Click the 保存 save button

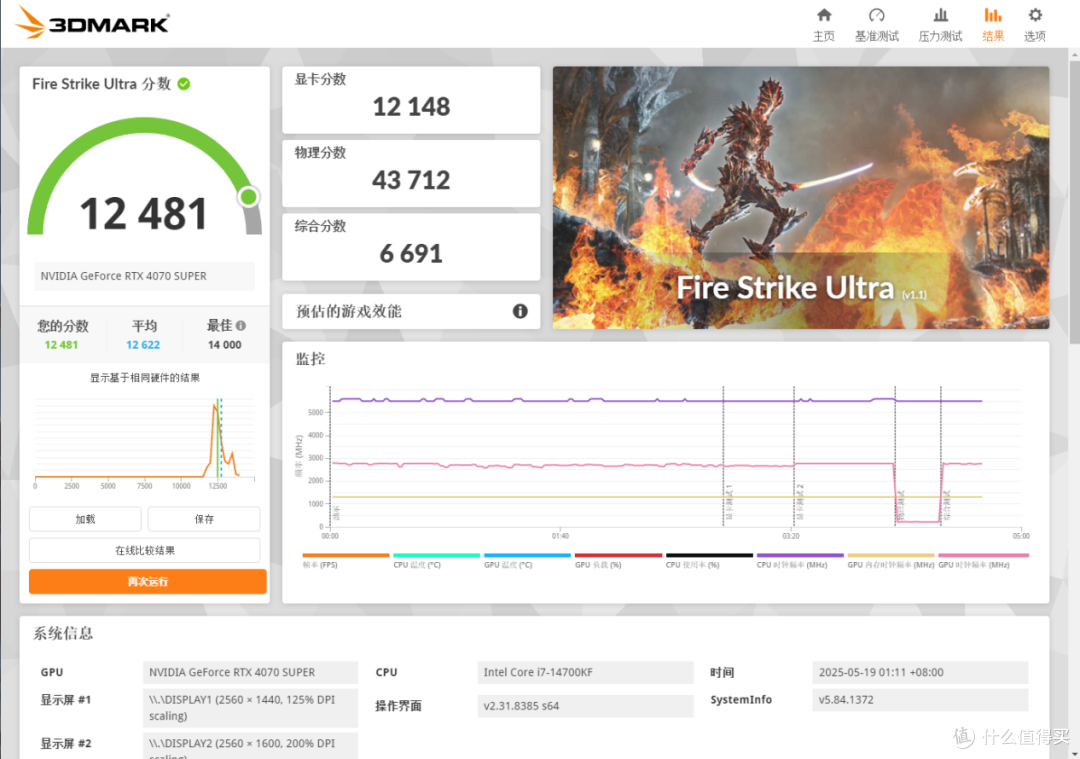click(204, 519)
